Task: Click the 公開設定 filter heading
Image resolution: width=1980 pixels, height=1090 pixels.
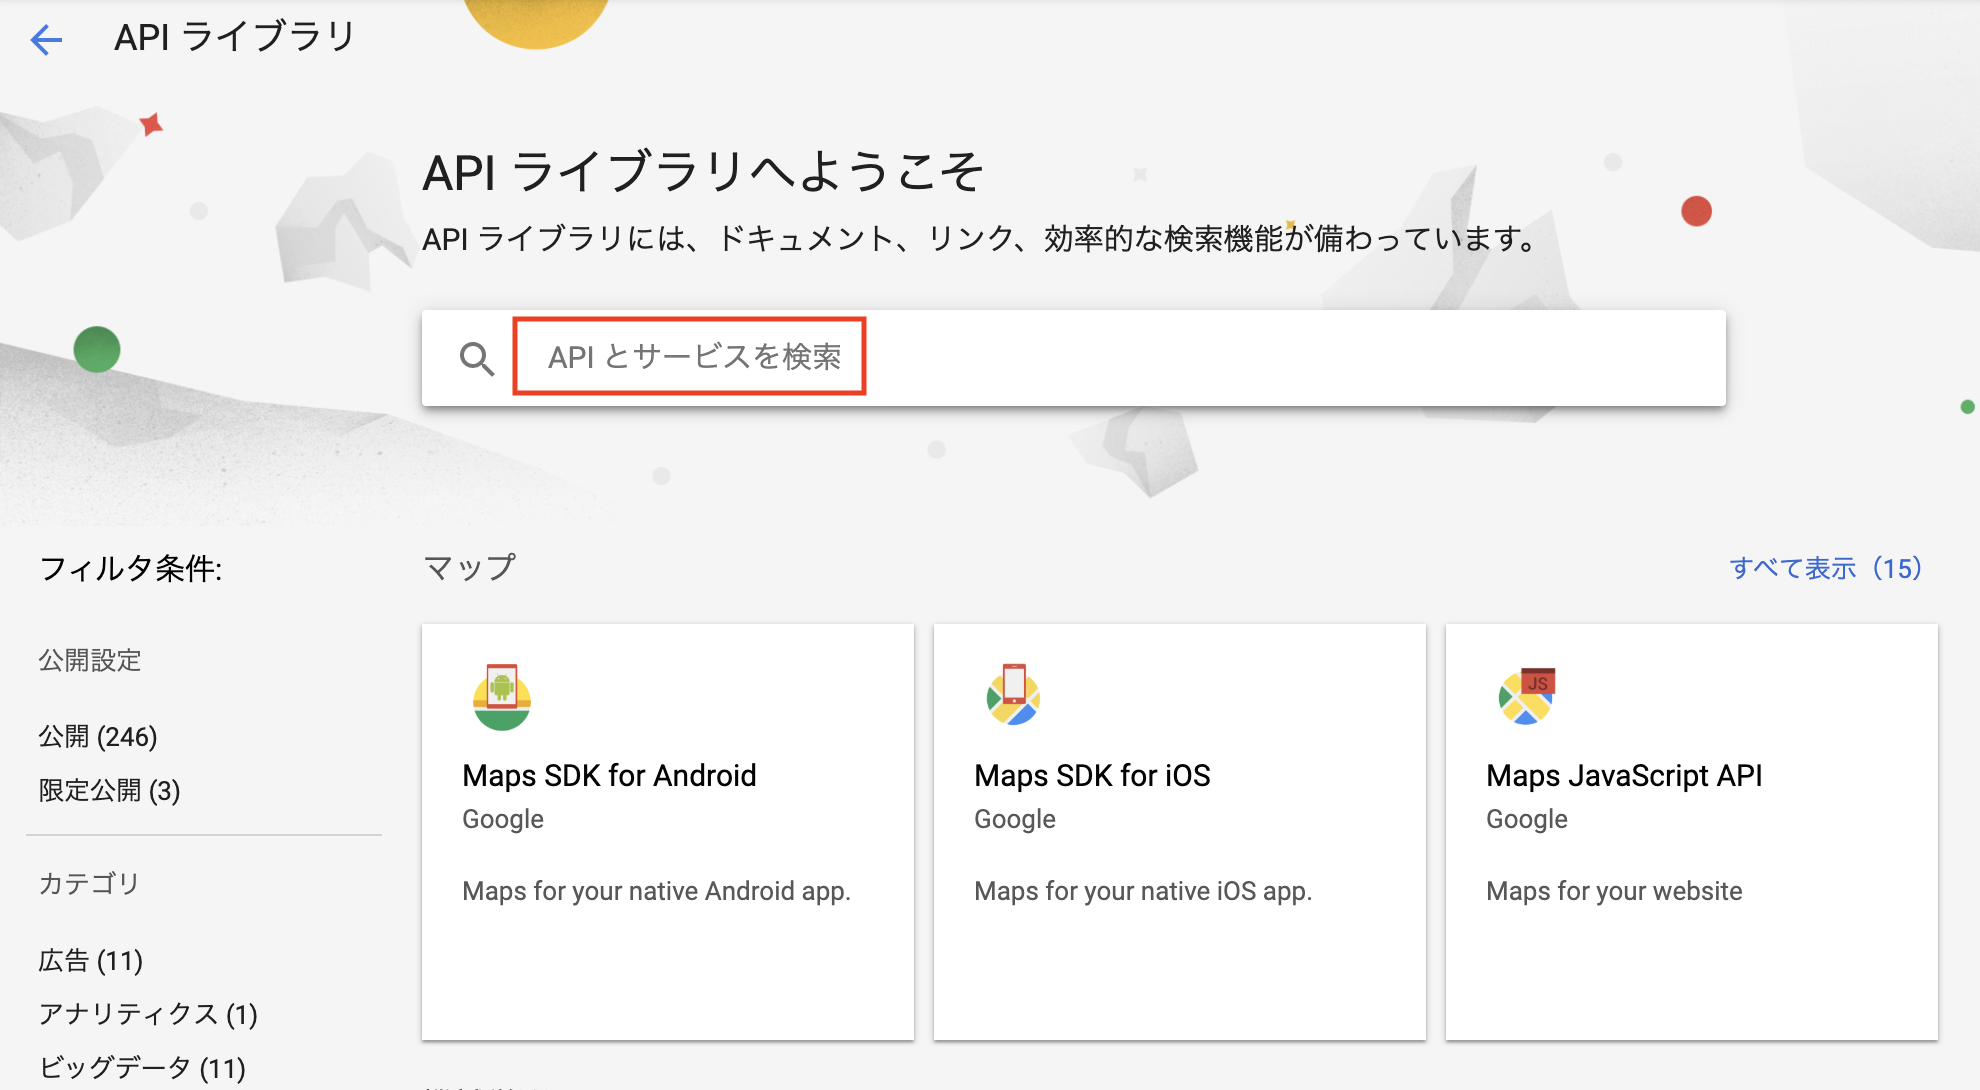Action: tap(90, 660)
